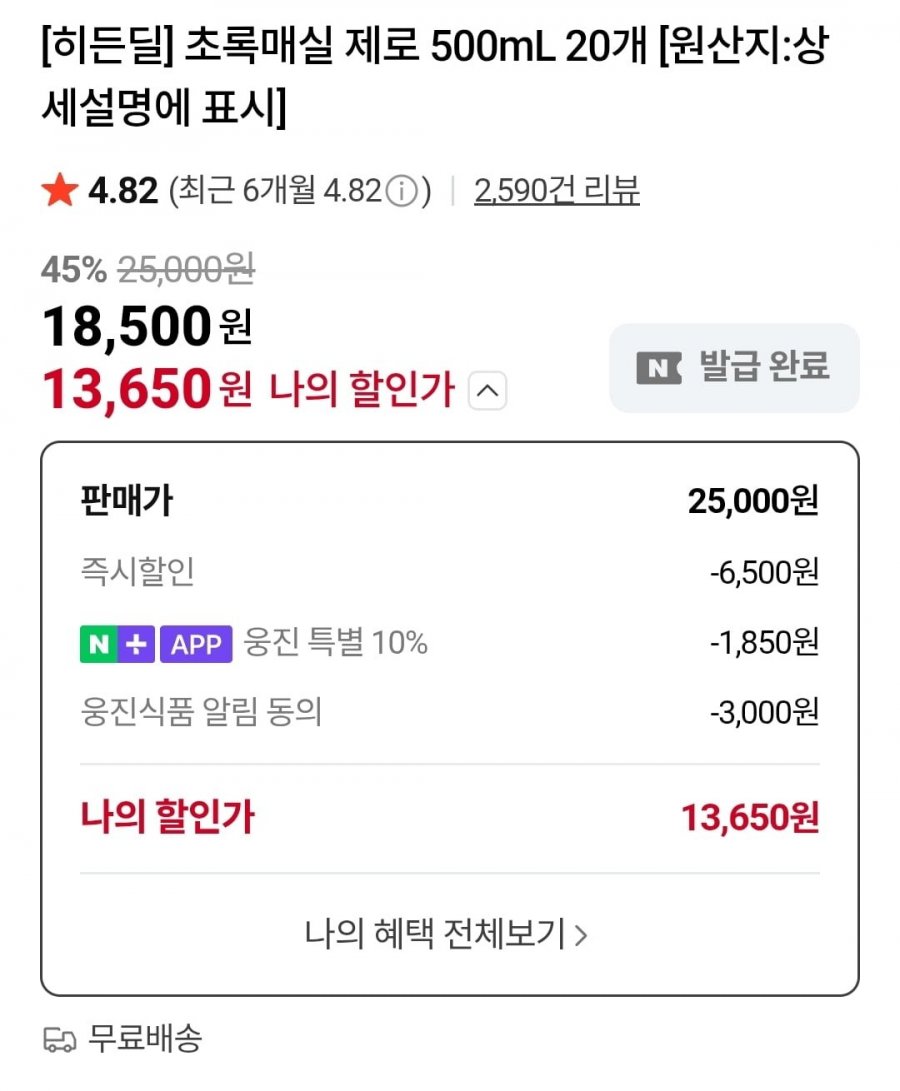This screenshot has width=900, height=1091.
Task: Click the N coupon icon in 발급 완료
Action: 659,367
